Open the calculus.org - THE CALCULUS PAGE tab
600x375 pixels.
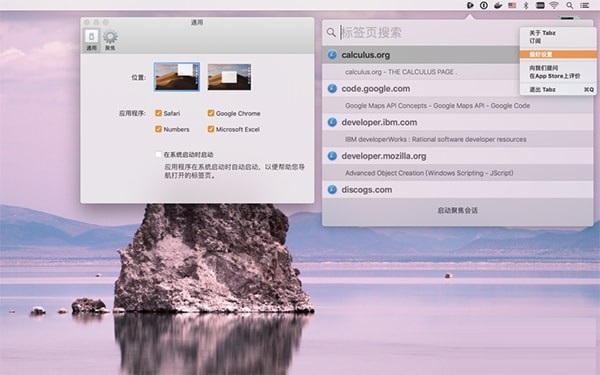421,72
